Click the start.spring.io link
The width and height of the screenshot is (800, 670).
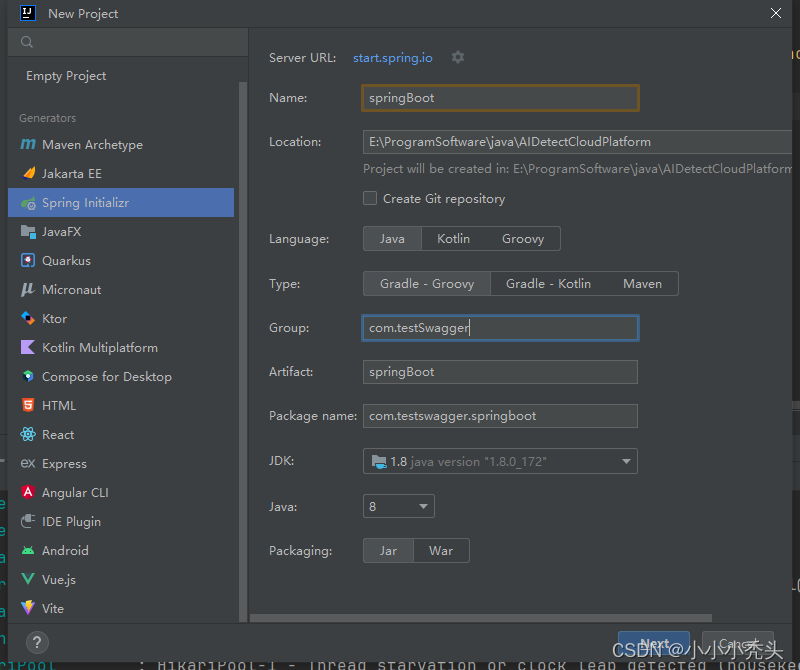point(392,57)
